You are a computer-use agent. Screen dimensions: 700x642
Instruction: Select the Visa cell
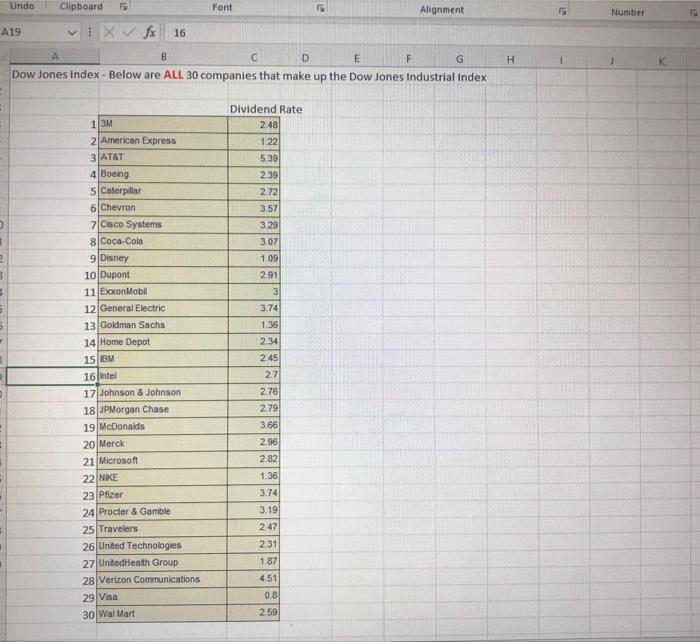(162, 596)
